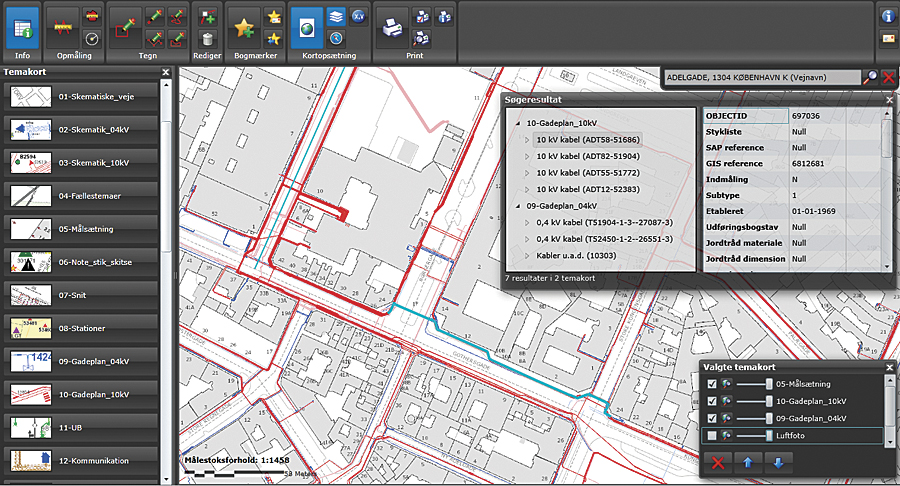Expand the 10 kV kabel (ADT82-51904) item
The image size is (900, 486).
pyautogui.click(x=528, y=157)
